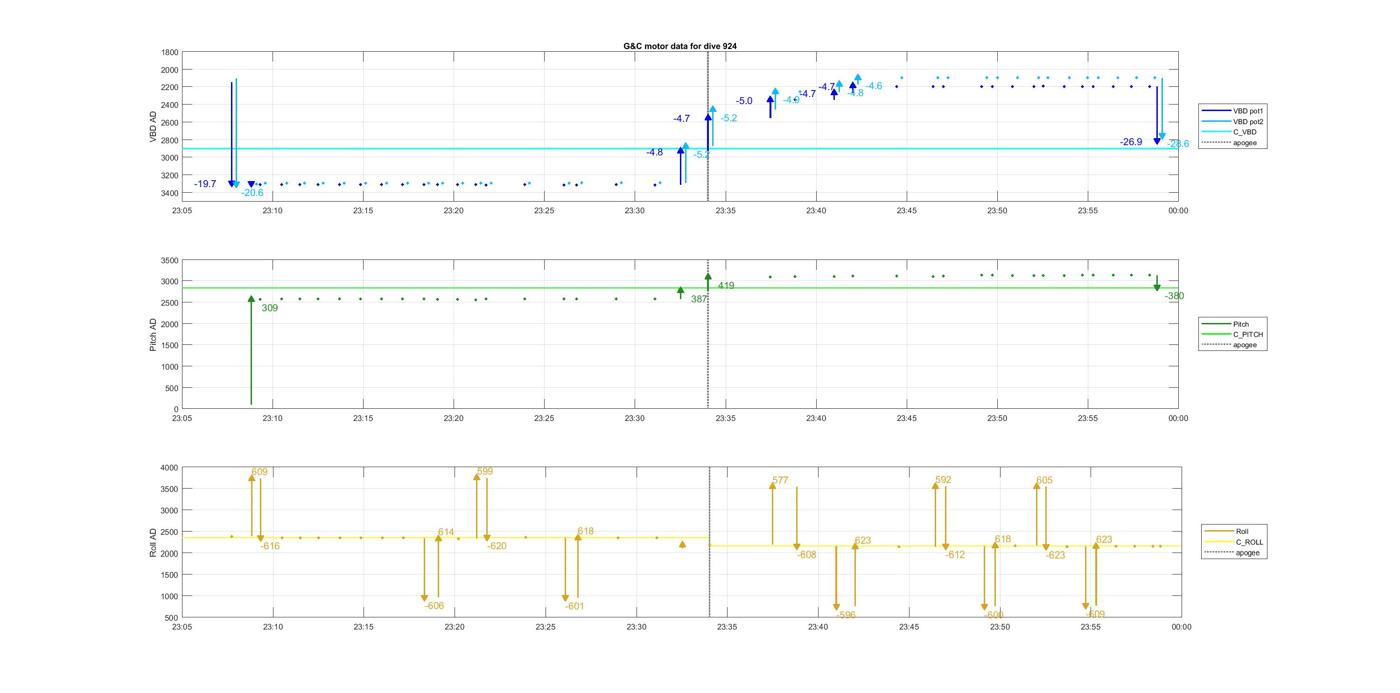Click the '2600' tick on VBD axis
This screenshot has height=693, width=1400.
170,122
